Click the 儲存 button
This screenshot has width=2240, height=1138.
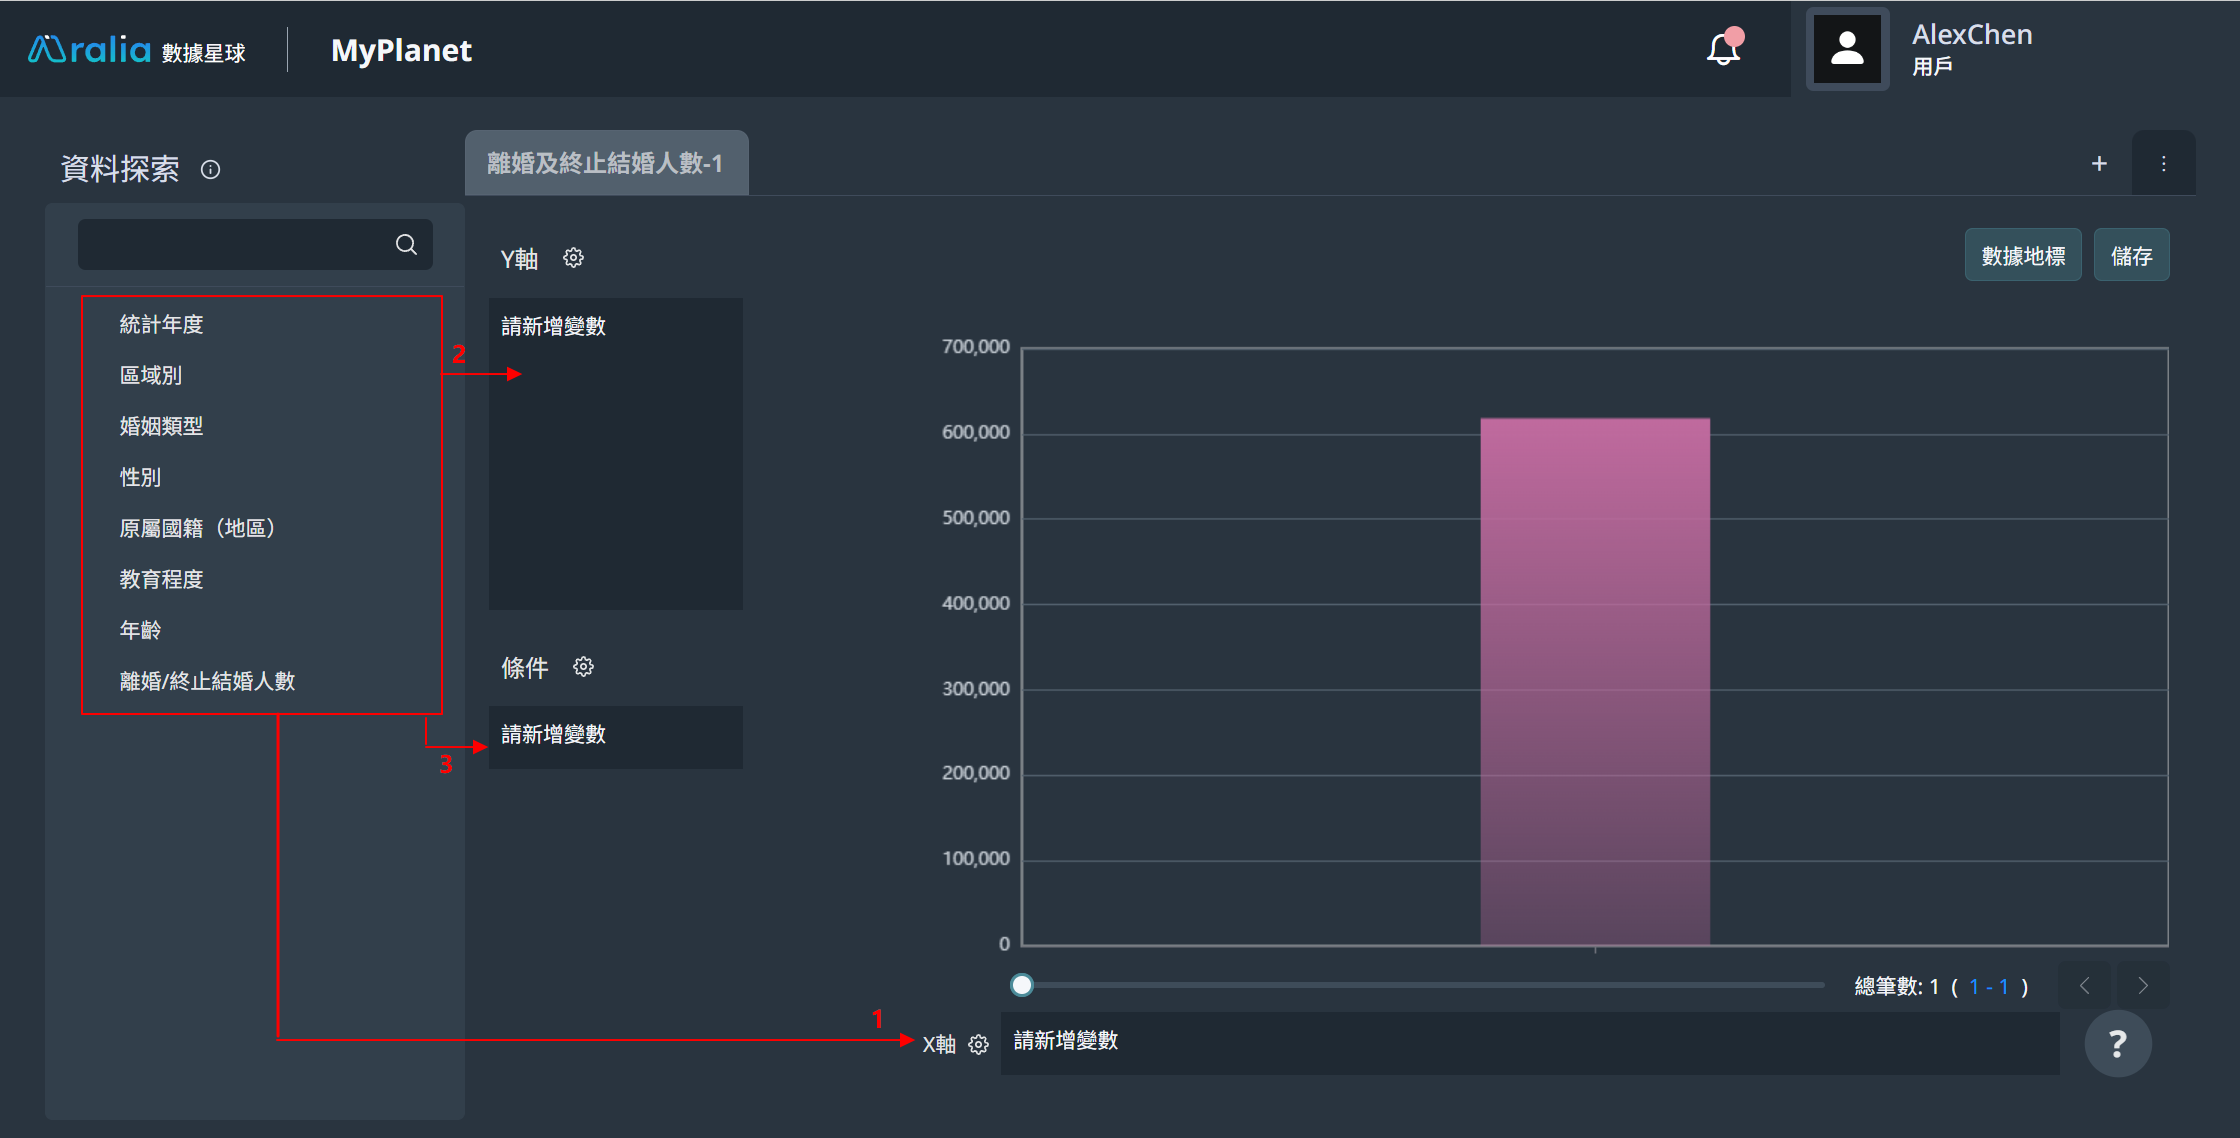click(2131, 256)
